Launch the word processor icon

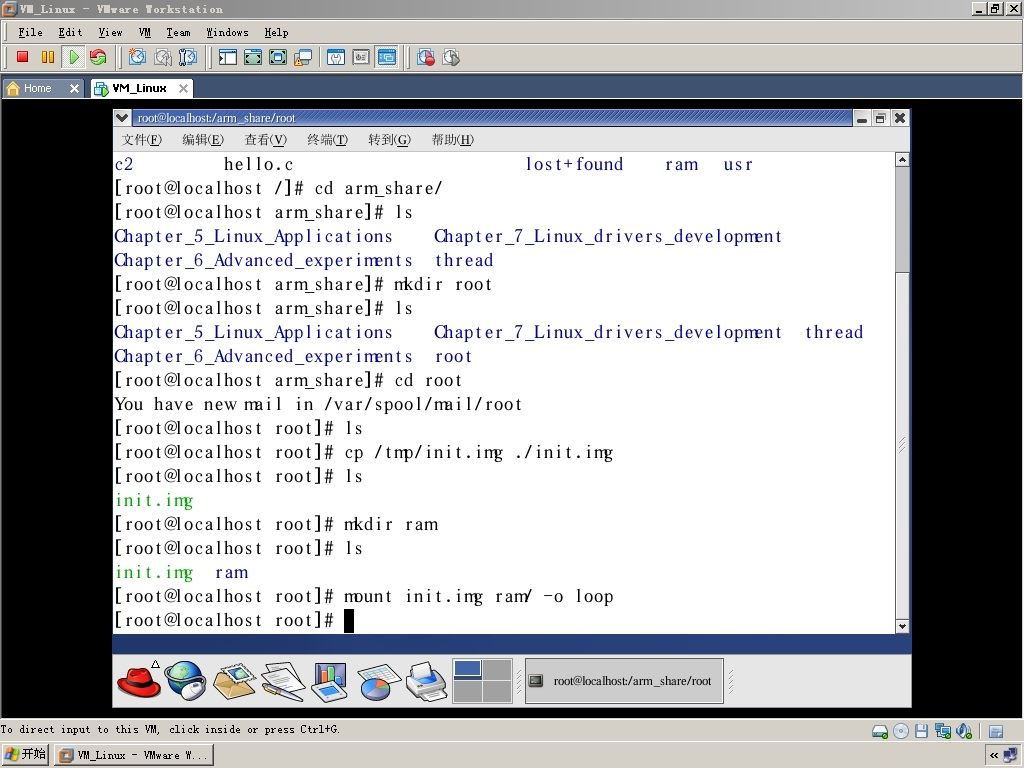(283, 680)
